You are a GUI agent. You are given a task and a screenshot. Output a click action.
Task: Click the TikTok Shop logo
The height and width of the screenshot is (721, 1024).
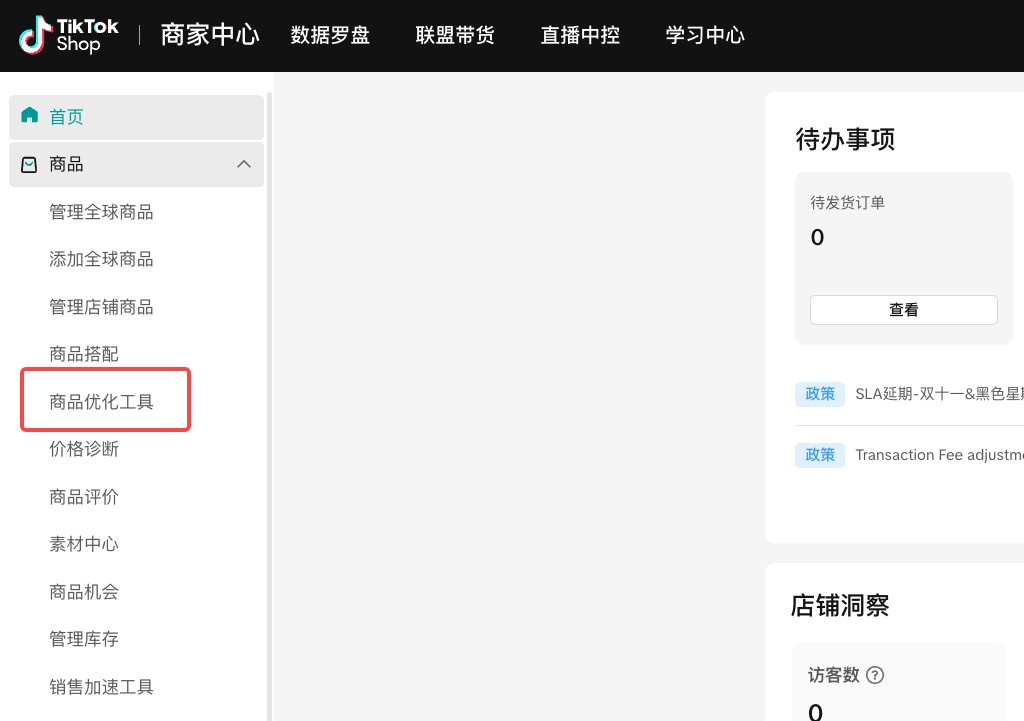[69, 35]
